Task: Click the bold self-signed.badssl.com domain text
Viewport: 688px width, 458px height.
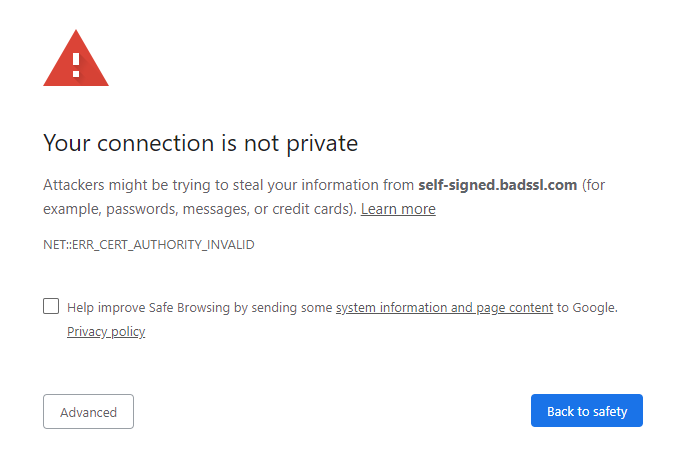Action: 497,185
